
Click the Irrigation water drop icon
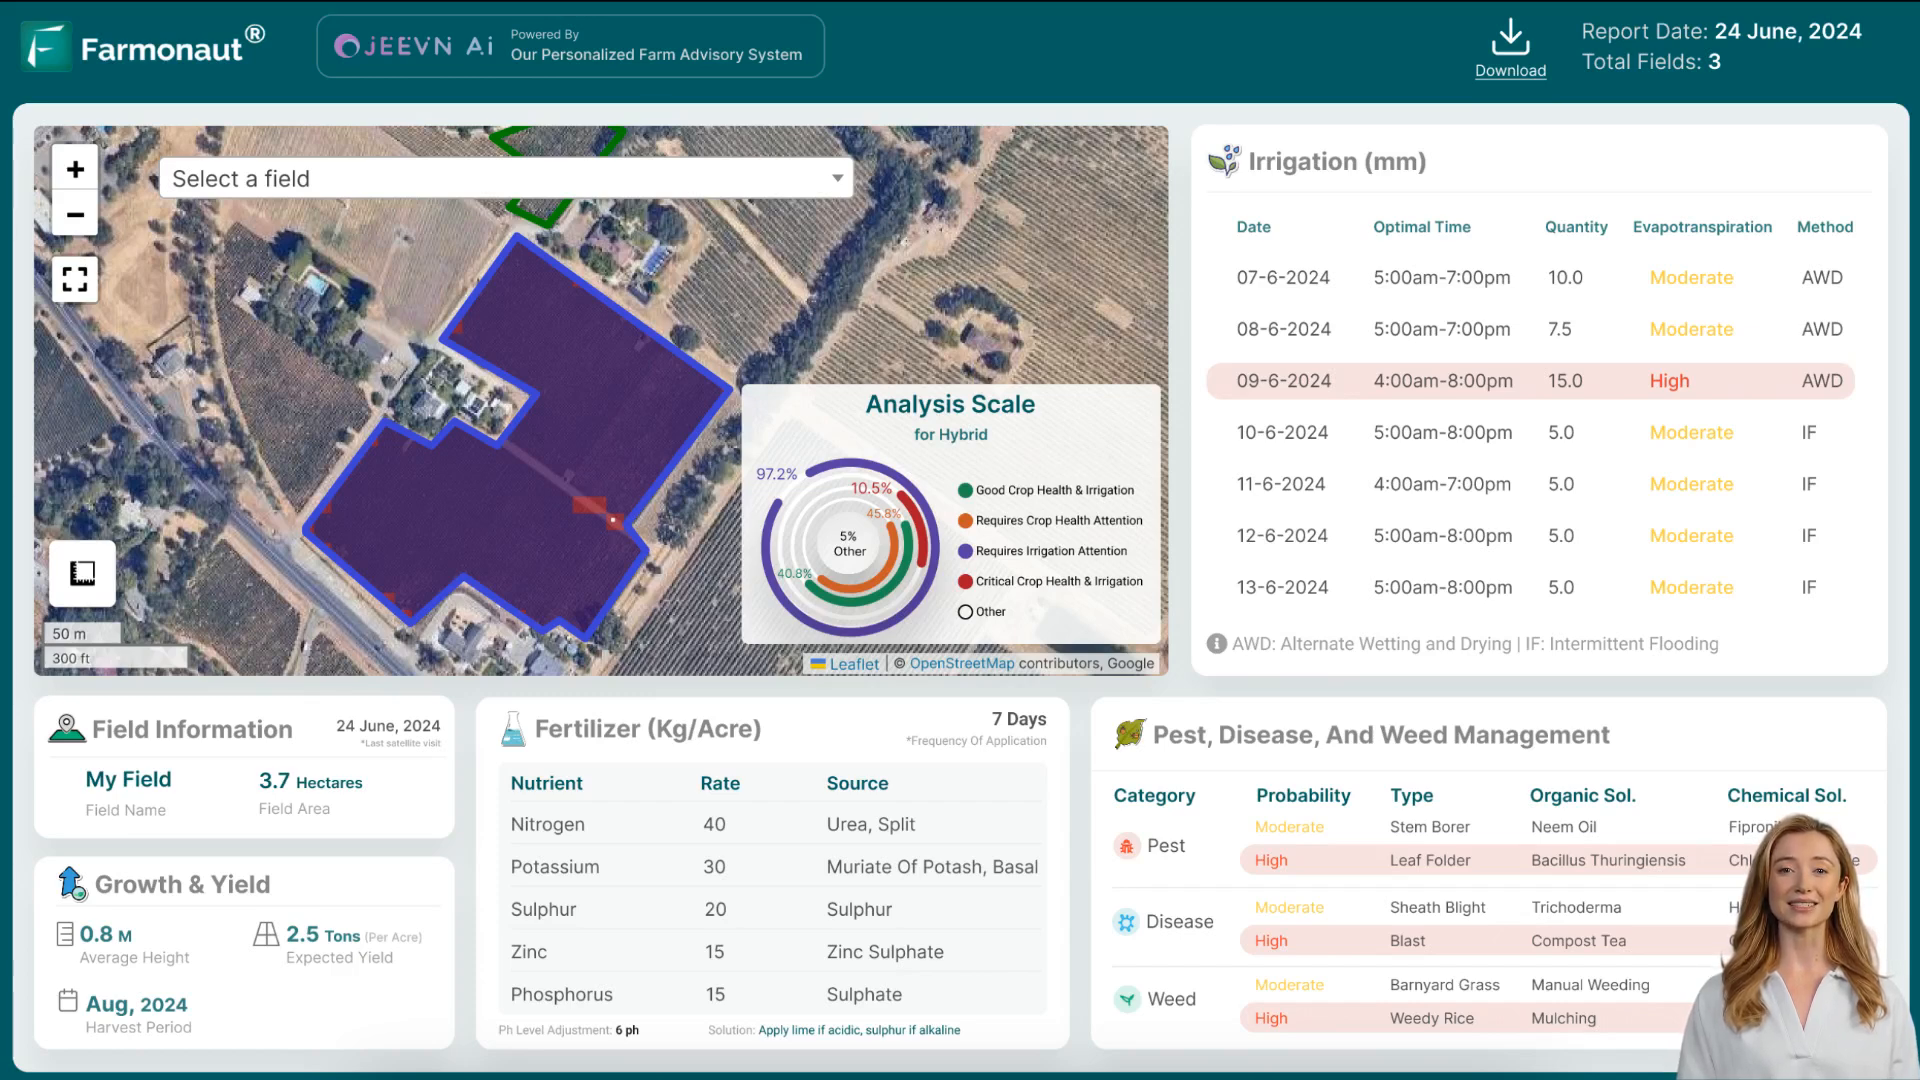point(1222,160)
